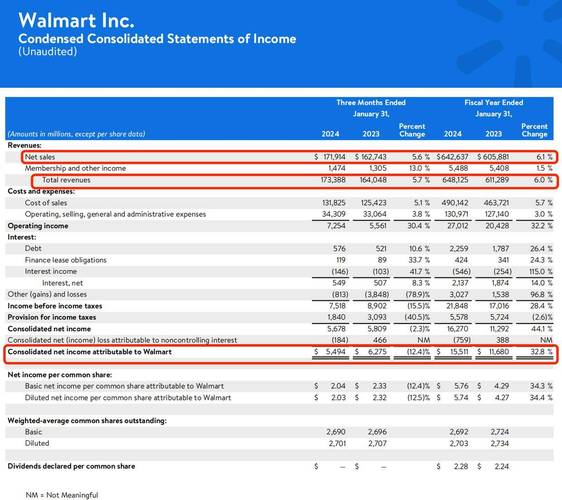Select the fiscal year net sales $642,637

452,157
